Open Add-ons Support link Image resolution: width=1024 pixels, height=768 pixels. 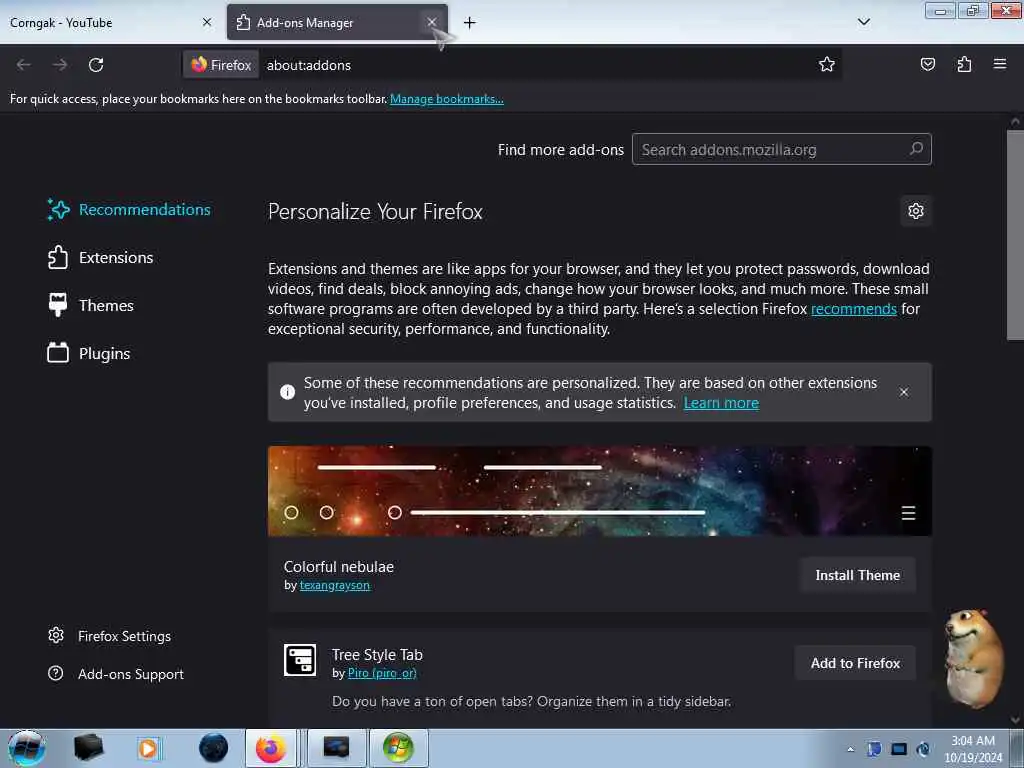(x=116, y=674)
